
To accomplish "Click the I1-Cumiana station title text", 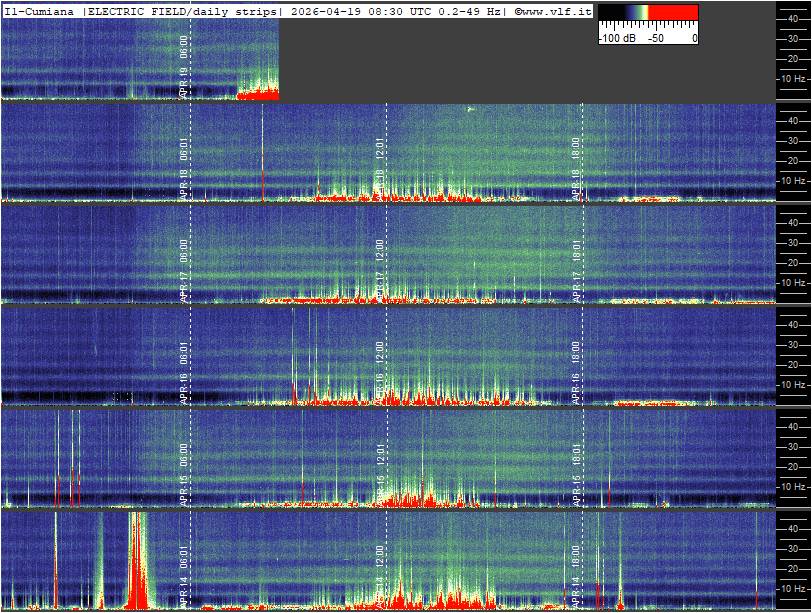I will pyautogui.click(x=40, y=11).
